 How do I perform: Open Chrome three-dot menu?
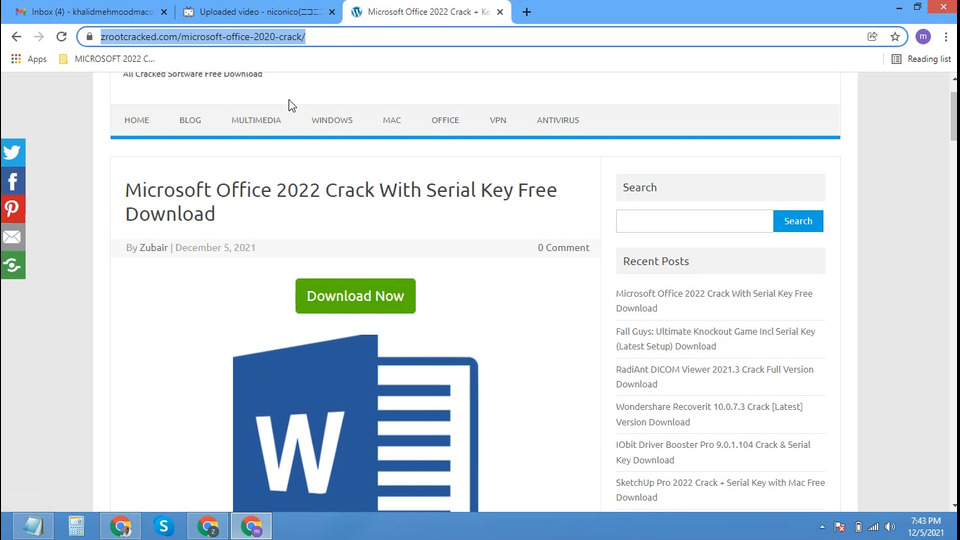pyautogui.click(x=946, y=37)
